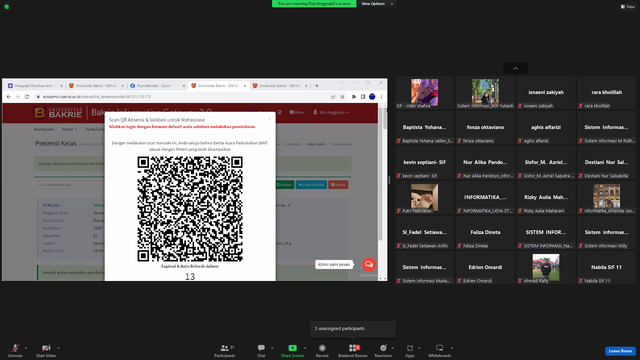Click the browser back arrow
This screenshot has height=360, width=640.
point(9,97)
